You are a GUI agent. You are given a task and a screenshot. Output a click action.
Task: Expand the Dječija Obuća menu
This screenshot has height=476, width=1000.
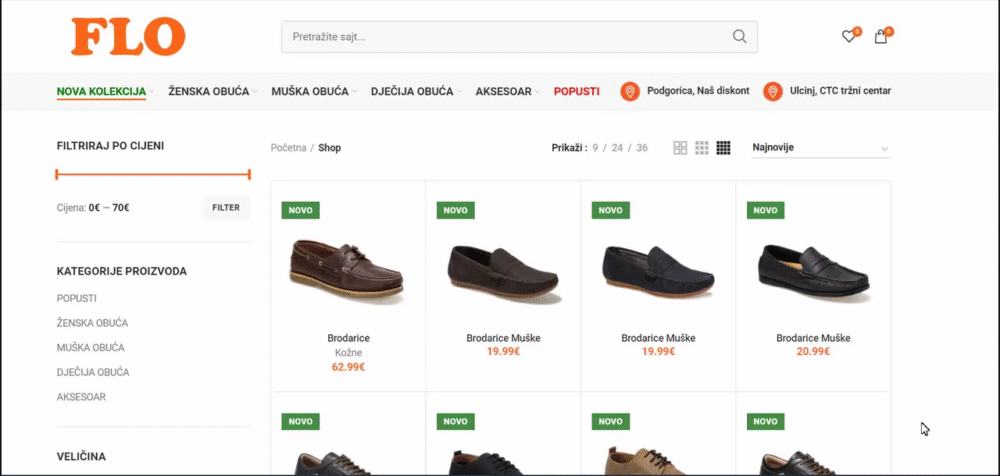click(x=415, y=91)
